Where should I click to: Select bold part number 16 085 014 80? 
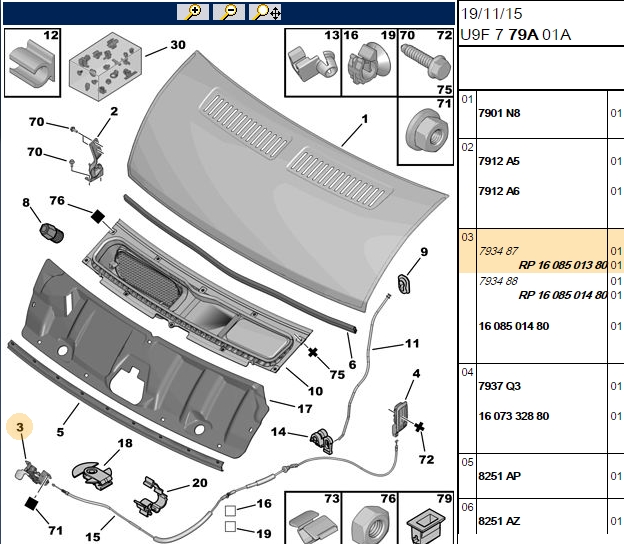[513, 326]
